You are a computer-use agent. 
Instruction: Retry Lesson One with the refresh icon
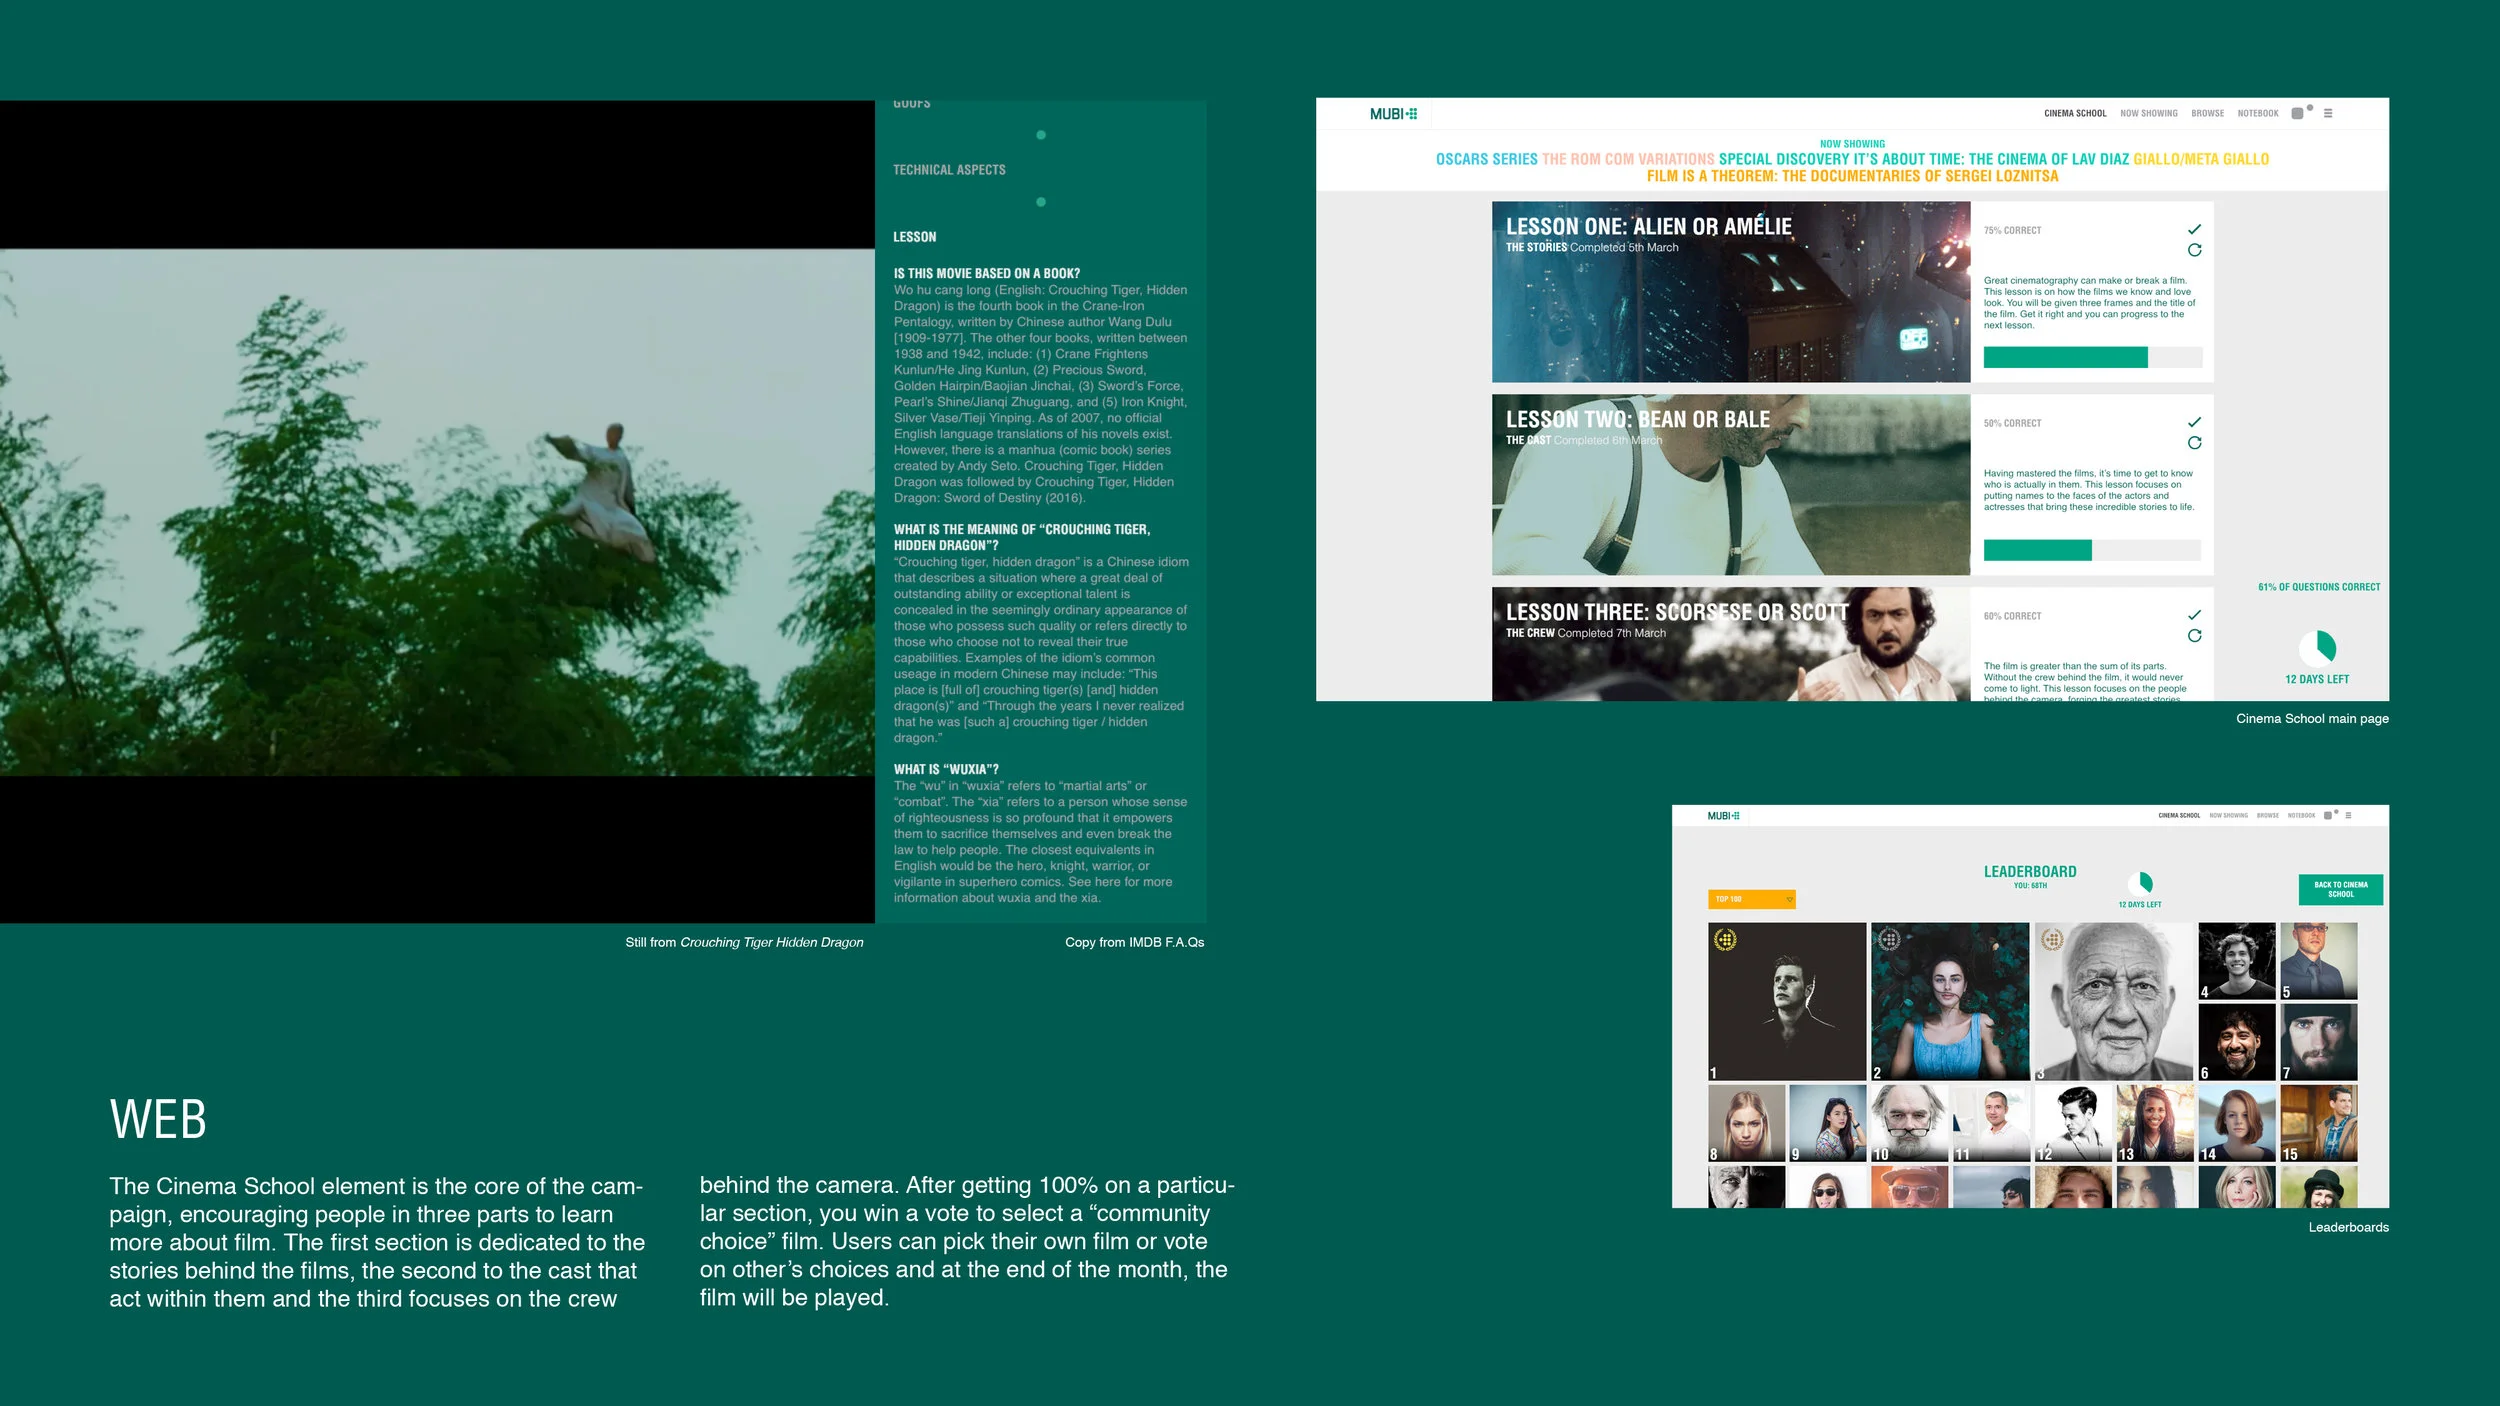(x=2194, y=250)
